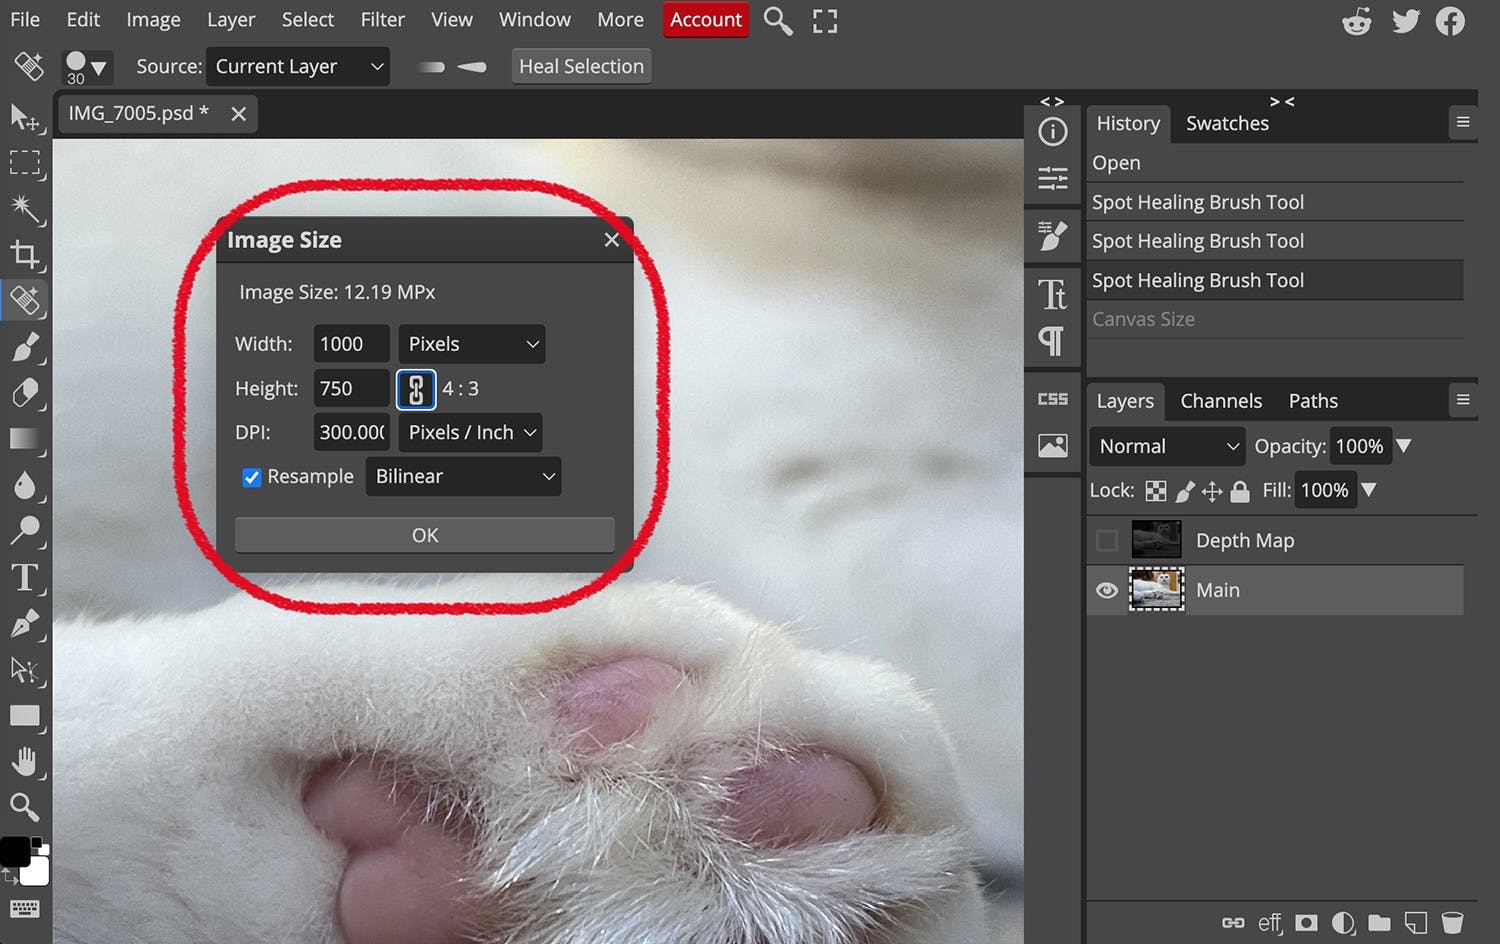Viewport: 1500px width, 944px height.
Task: Select the Rectangle shape tool
Action: click(24, 715)
